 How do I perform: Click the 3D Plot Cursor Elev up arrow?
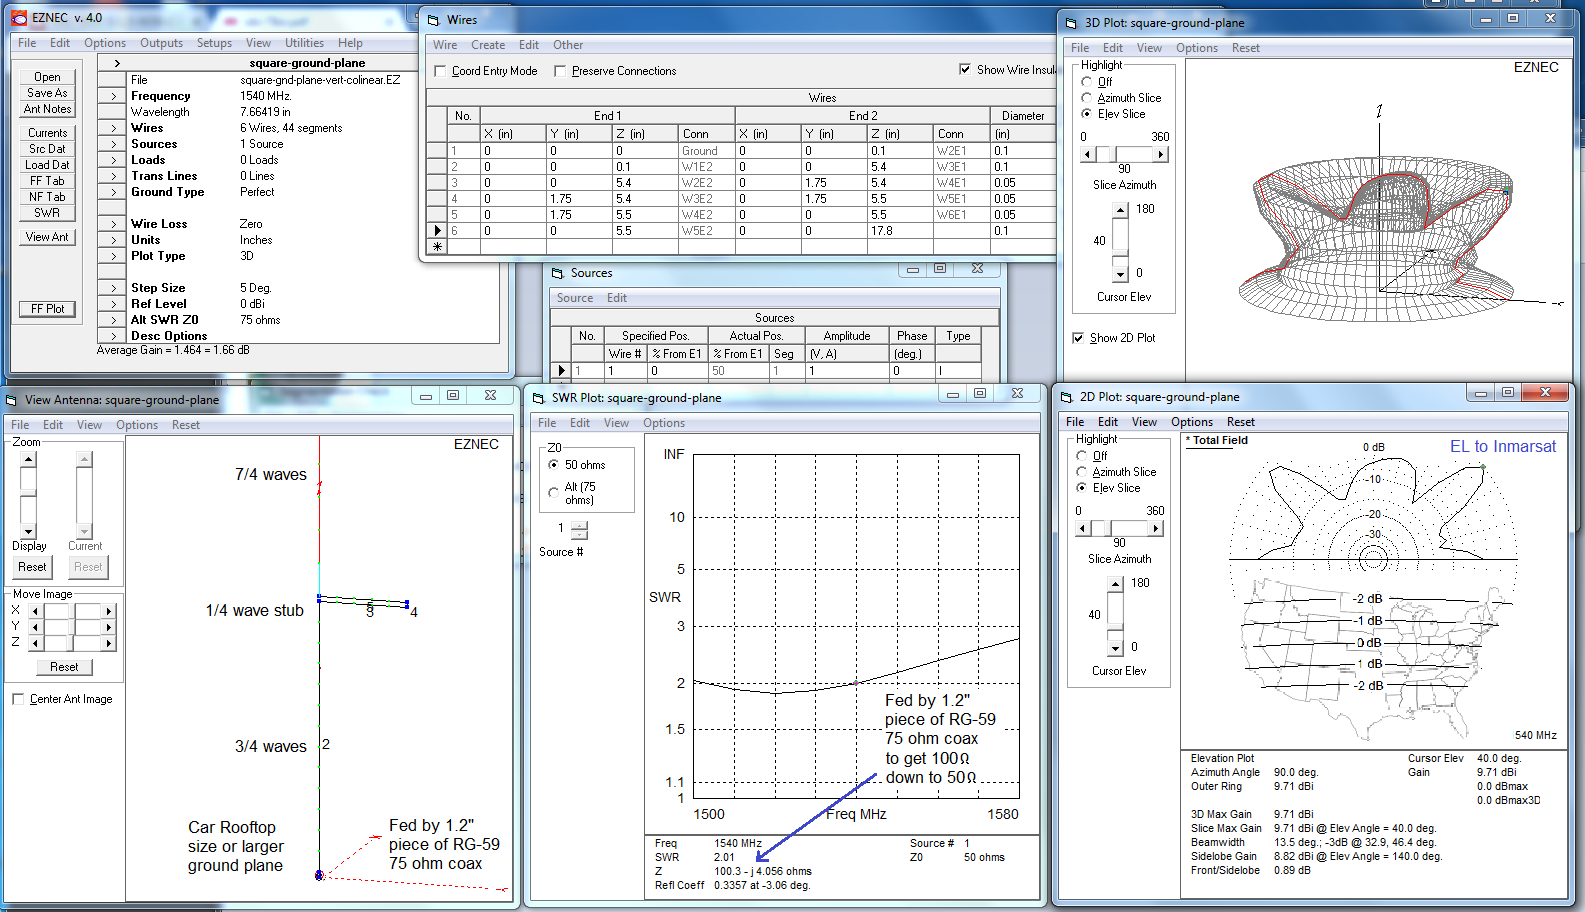[x=1120, y=210]
